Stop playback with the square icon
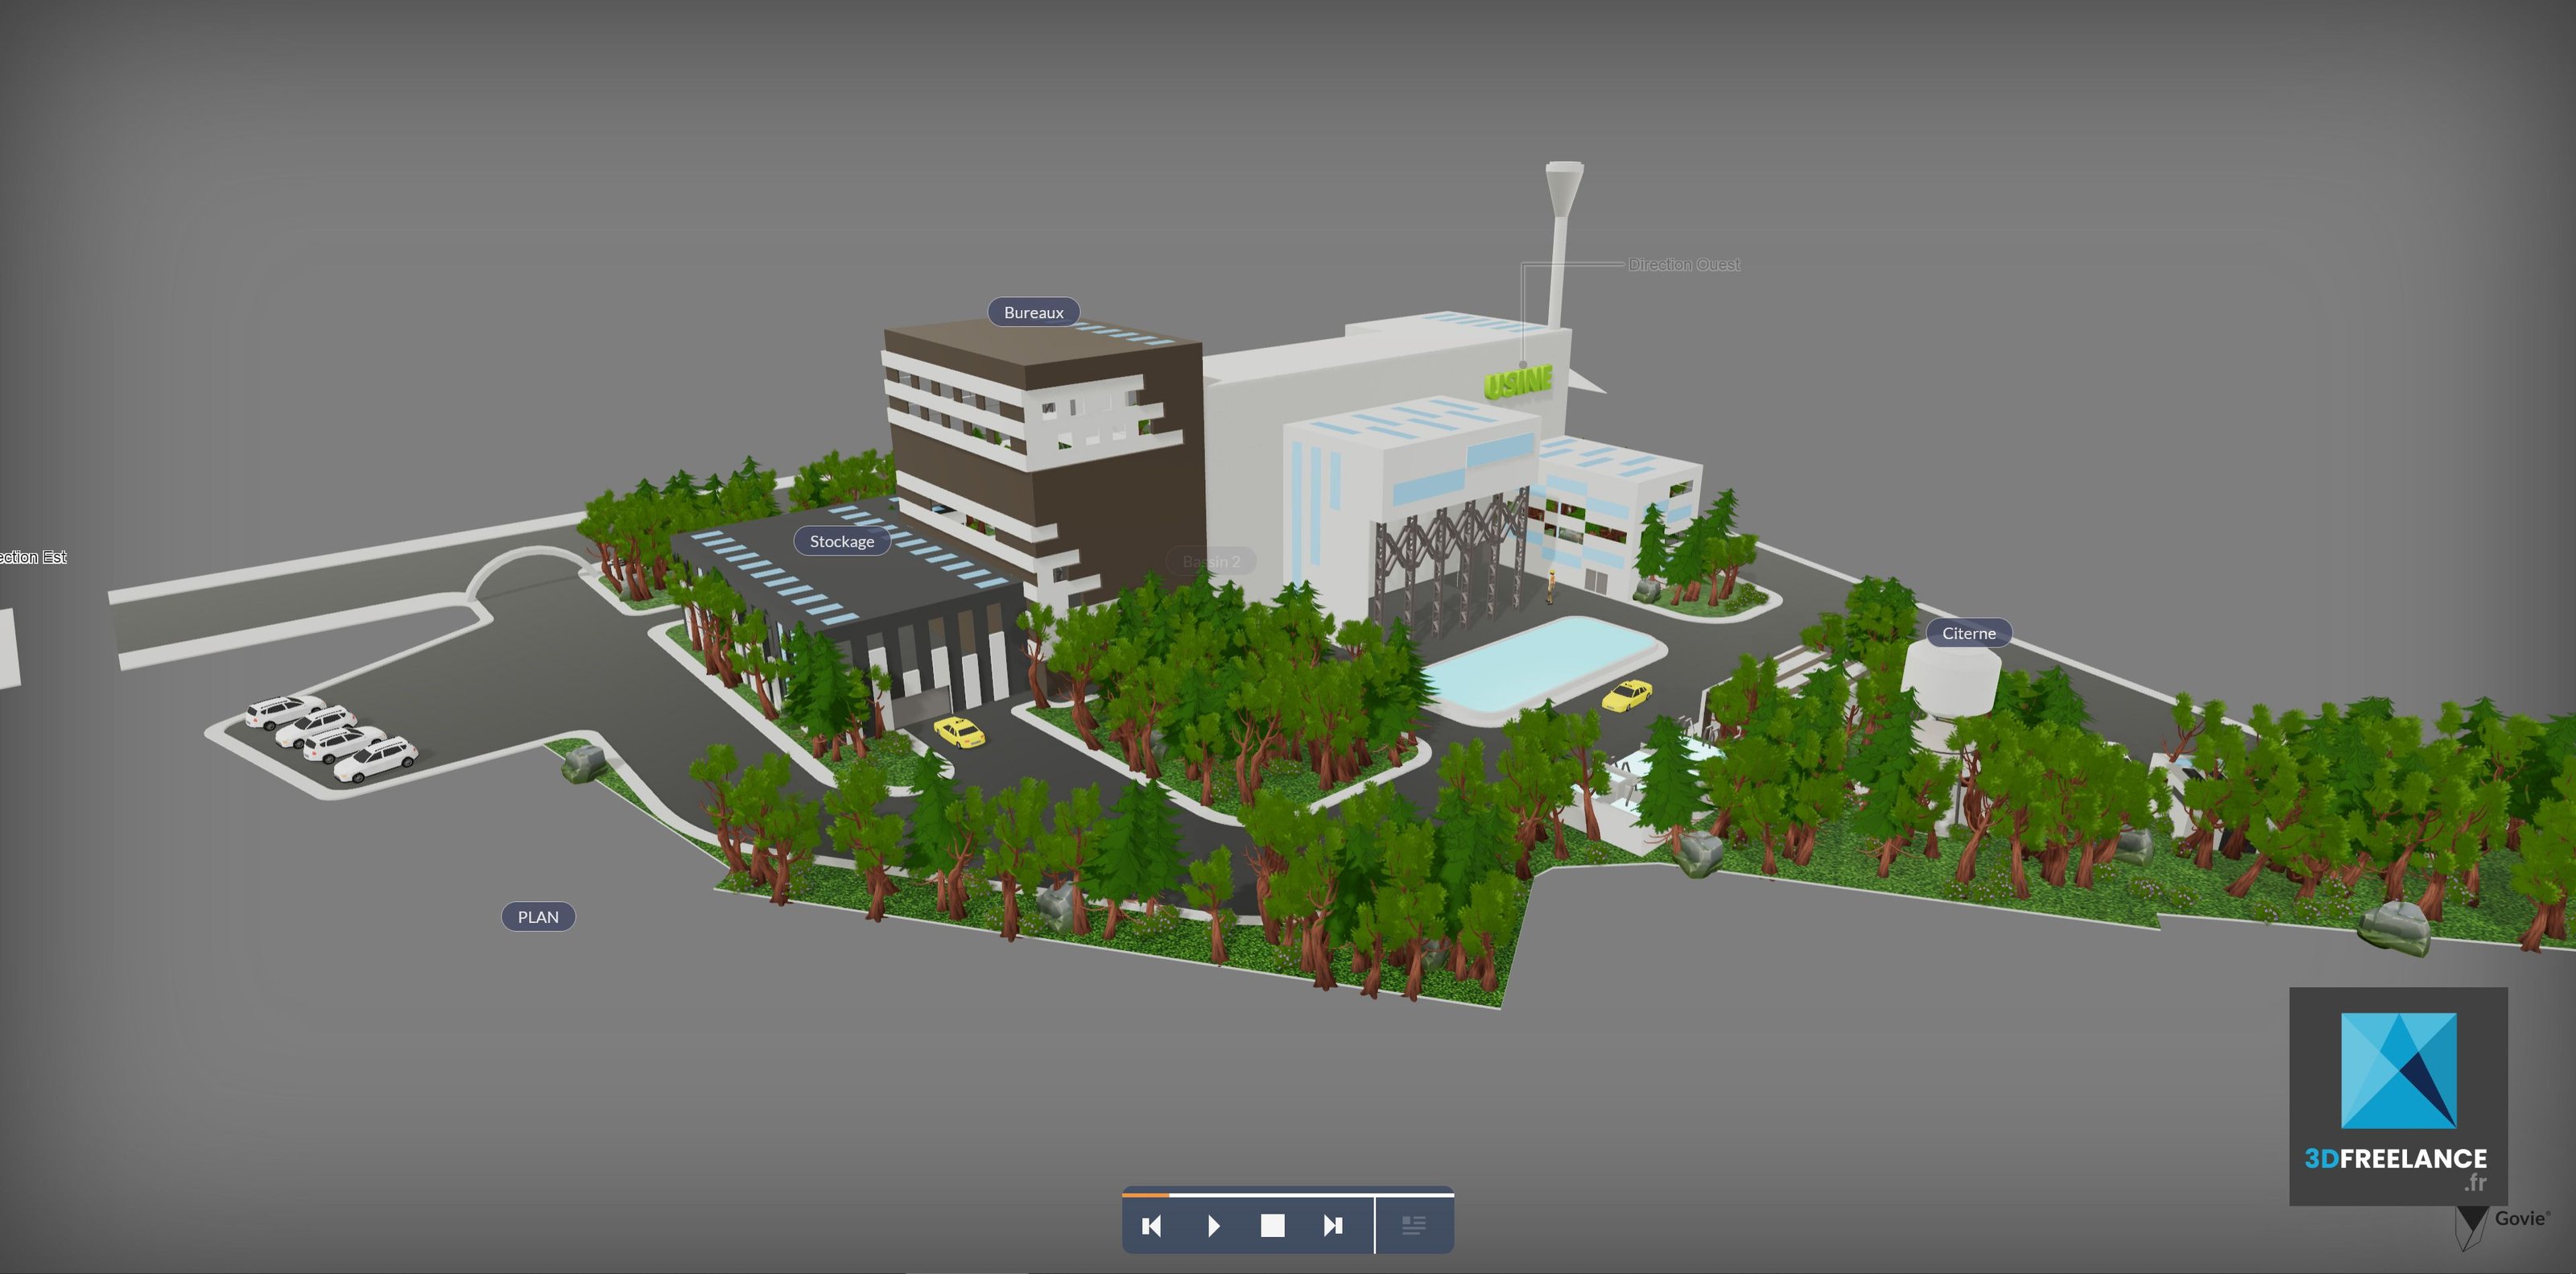 (x=1272, y=1226)
